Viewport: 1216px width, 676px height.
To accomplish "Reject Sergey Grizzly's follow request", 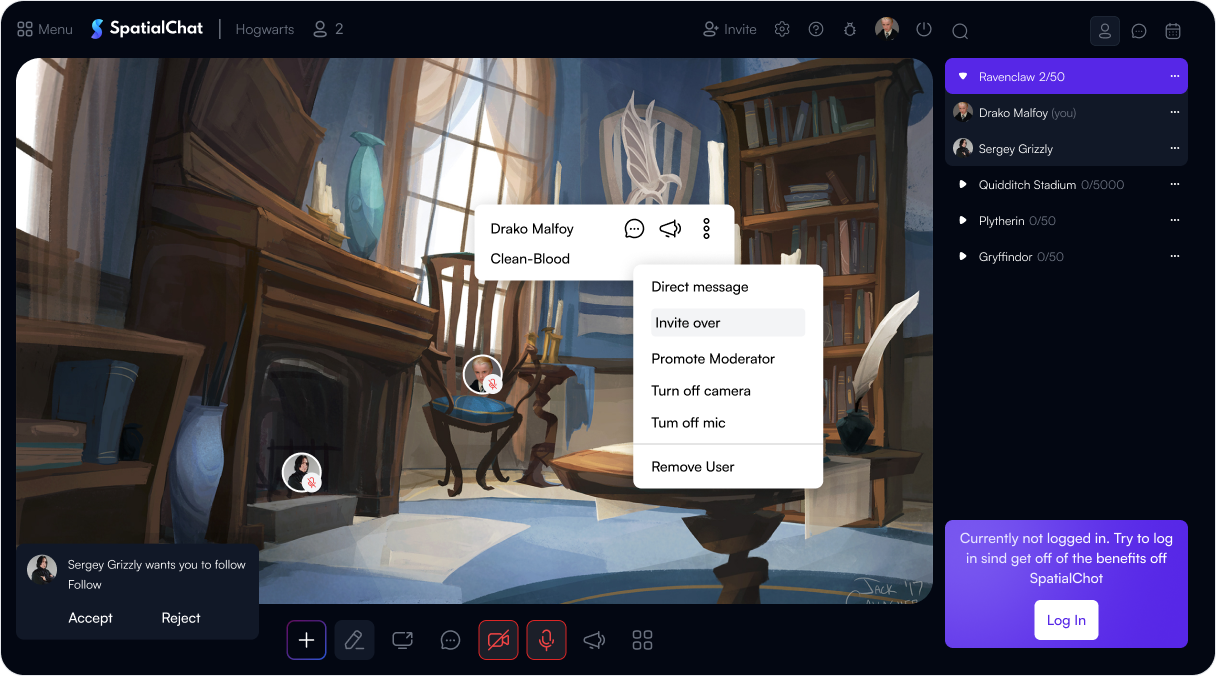I will 181,618.
